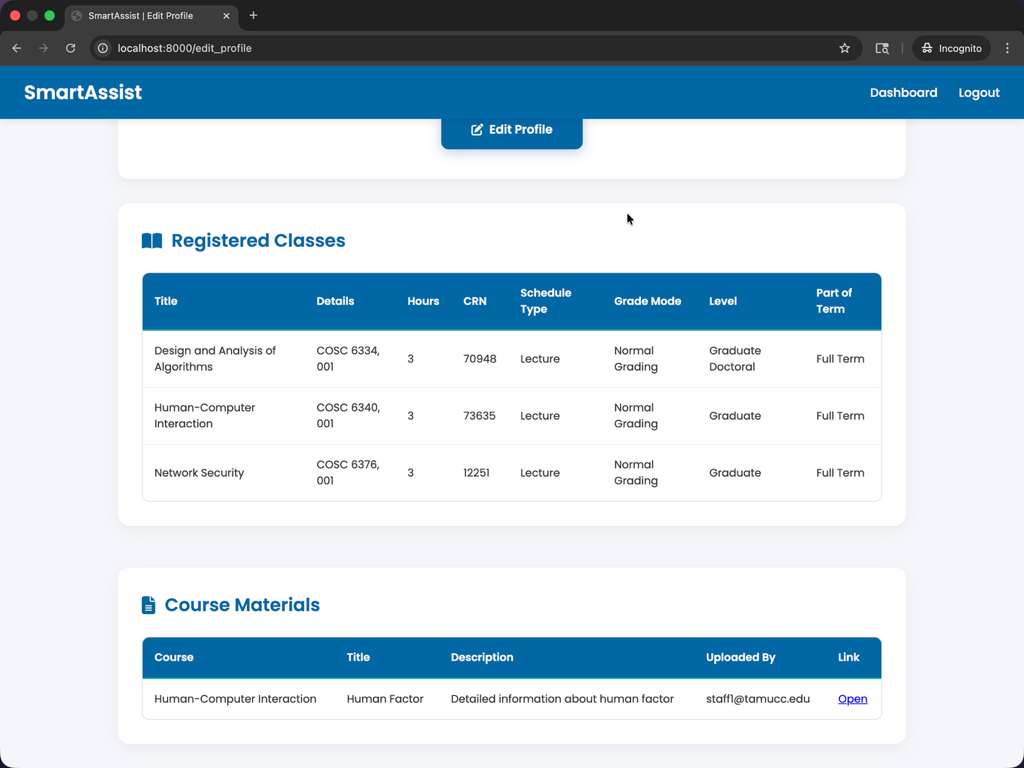Click the Incognito indicator
Screen dimensions: 1024x768
pos(951,48)
